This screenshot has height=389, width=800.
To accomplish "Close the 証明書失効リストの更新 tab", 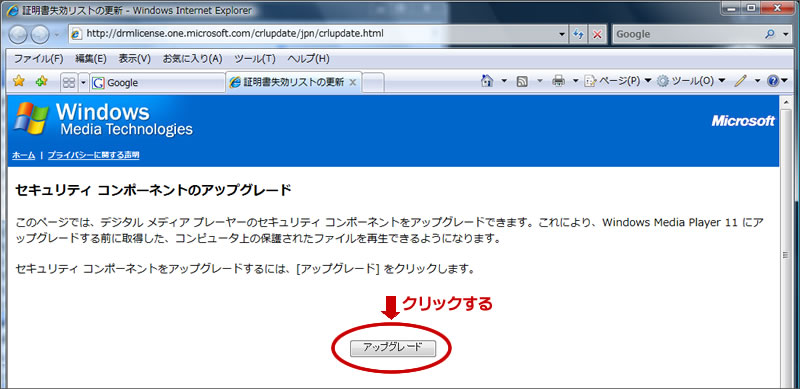I will [352, 82].
